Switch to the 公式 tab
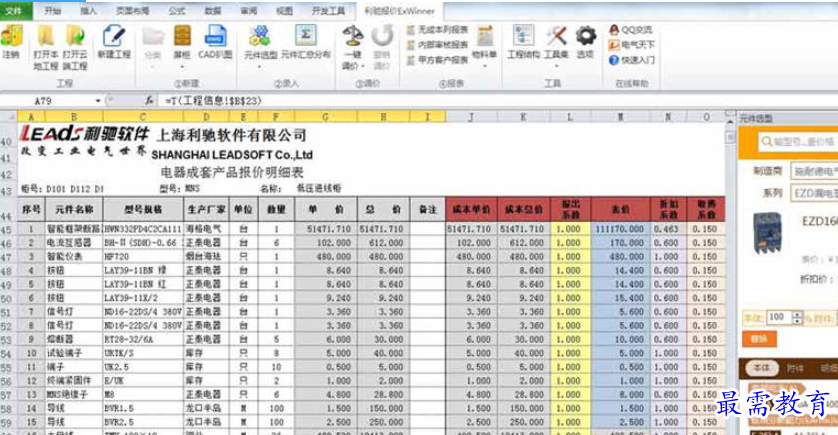The height and width of the screenshot is (435, 838). pos(177,11)
